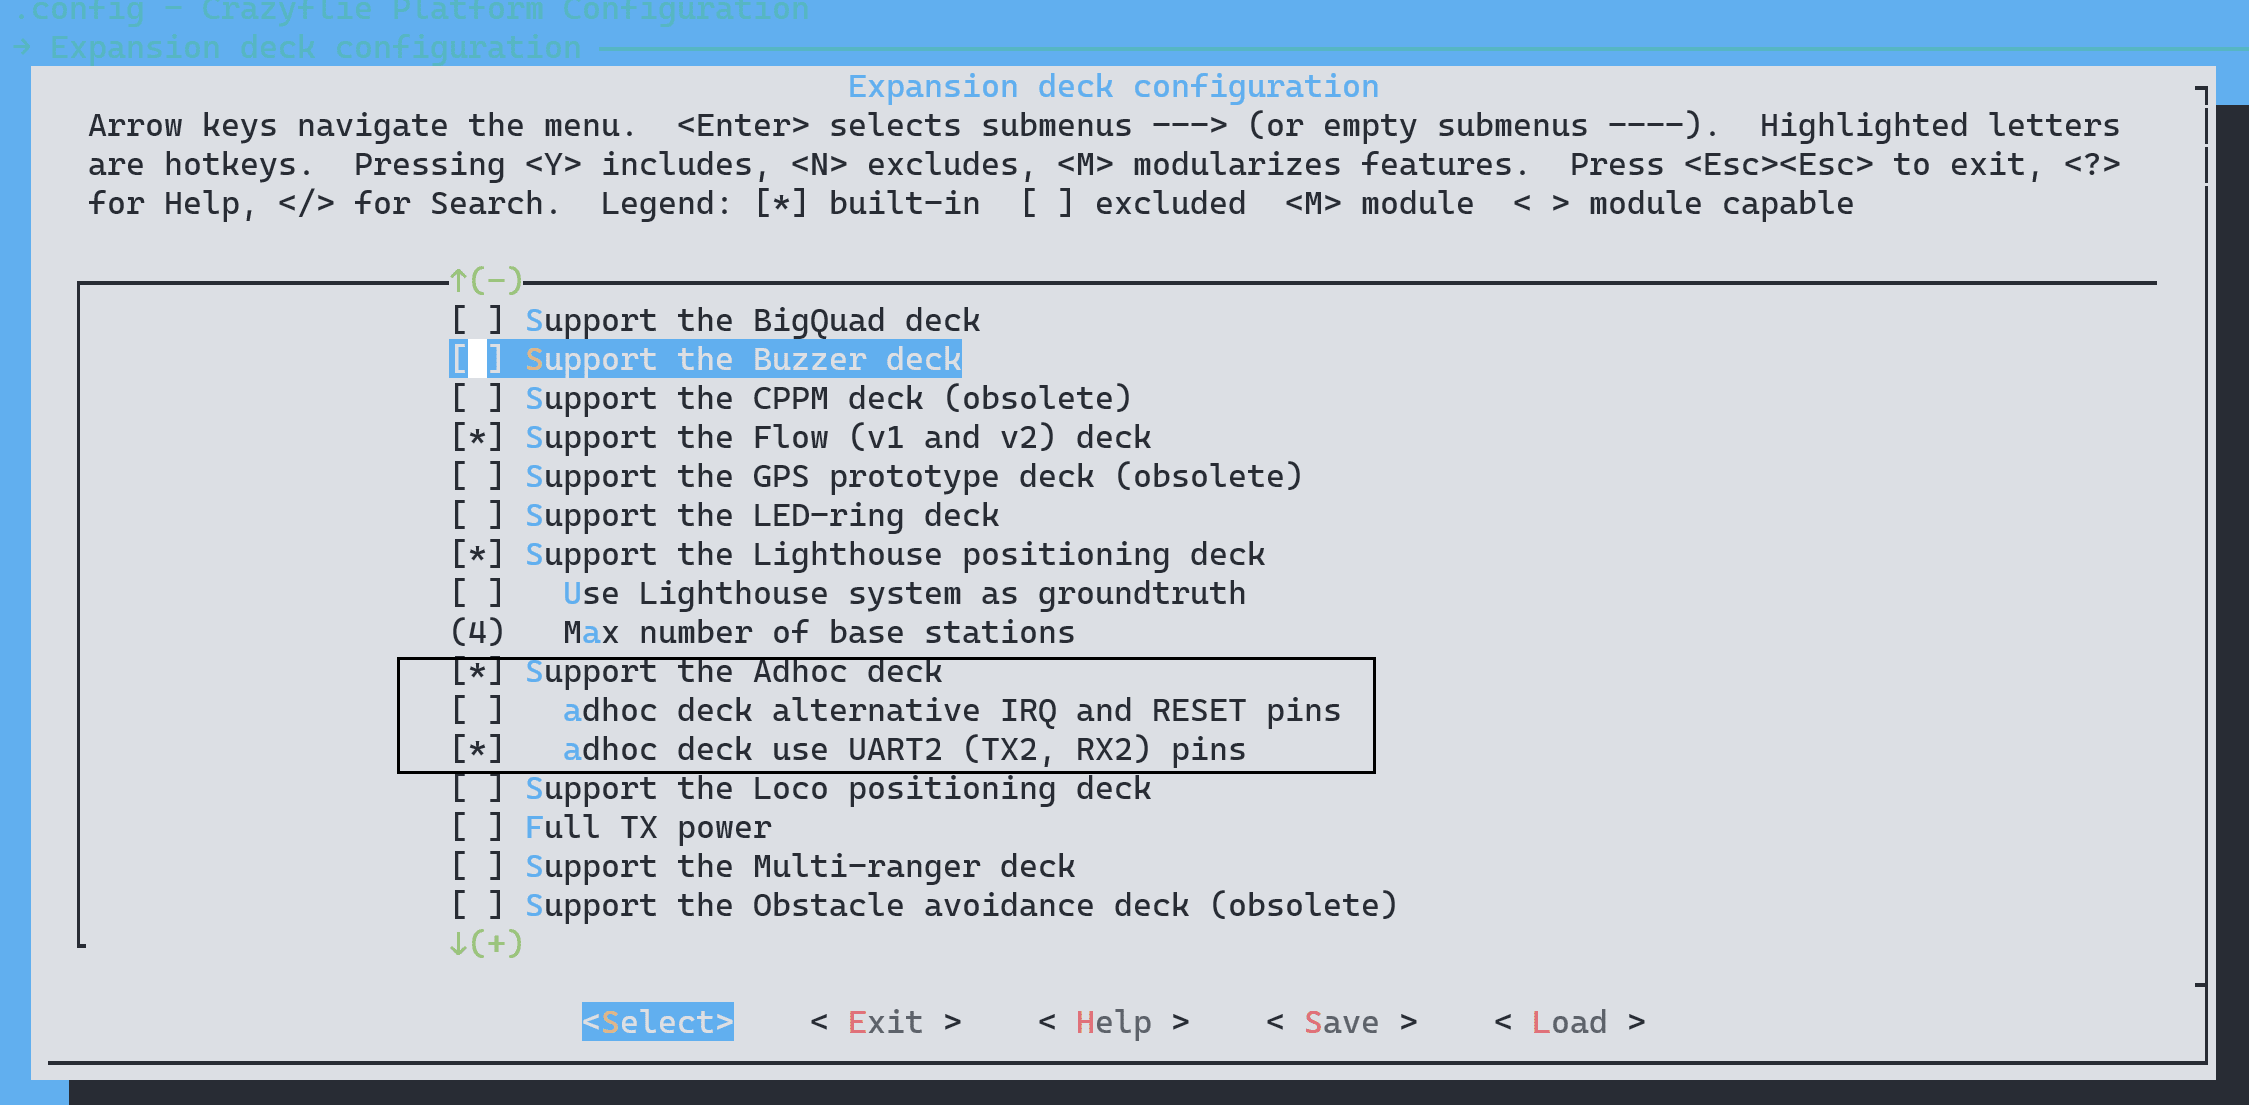Toggle the GPS prototype deck option
Screen dimensions: 2249x1105
coord(877,477)
